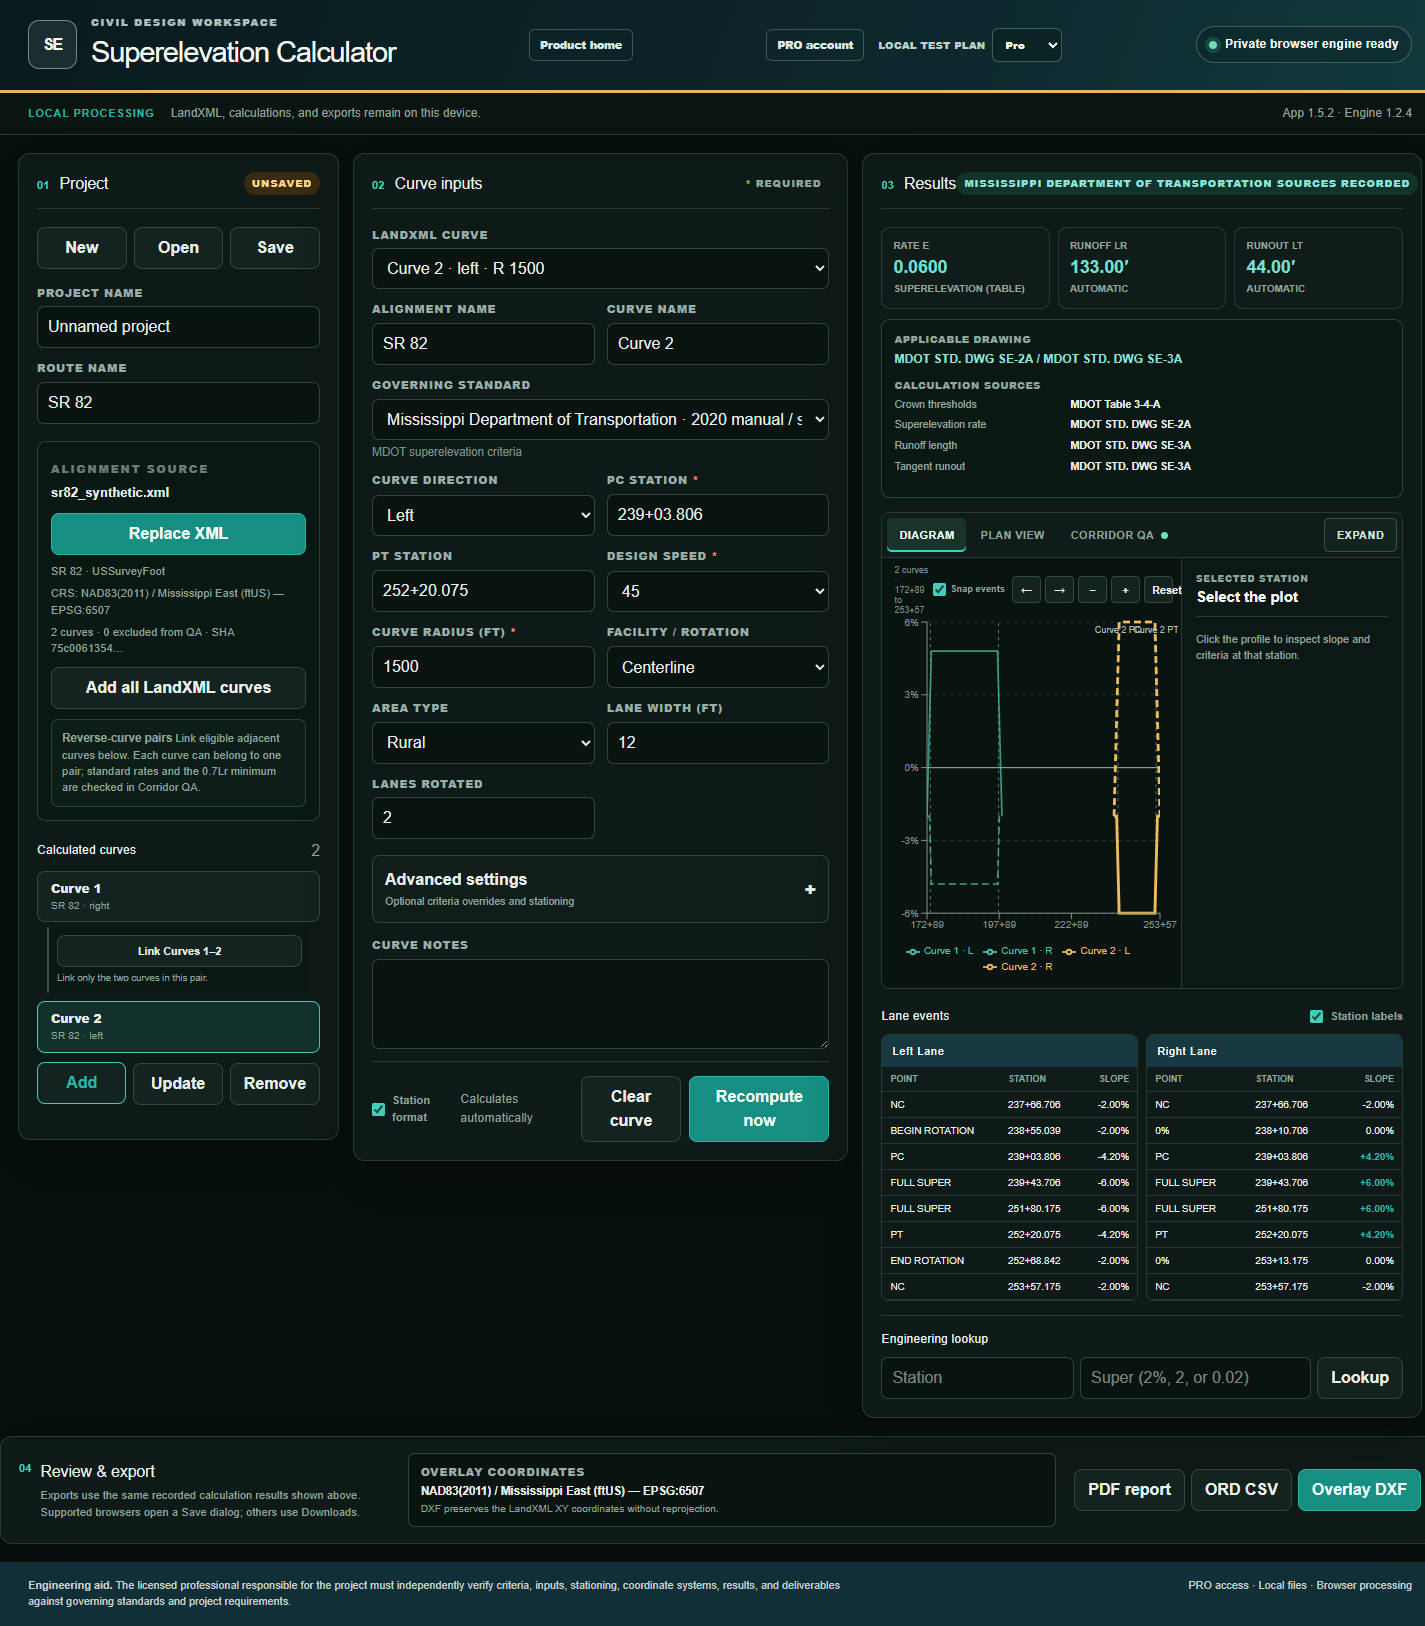Click Clear curve button

coord(631,1109)
